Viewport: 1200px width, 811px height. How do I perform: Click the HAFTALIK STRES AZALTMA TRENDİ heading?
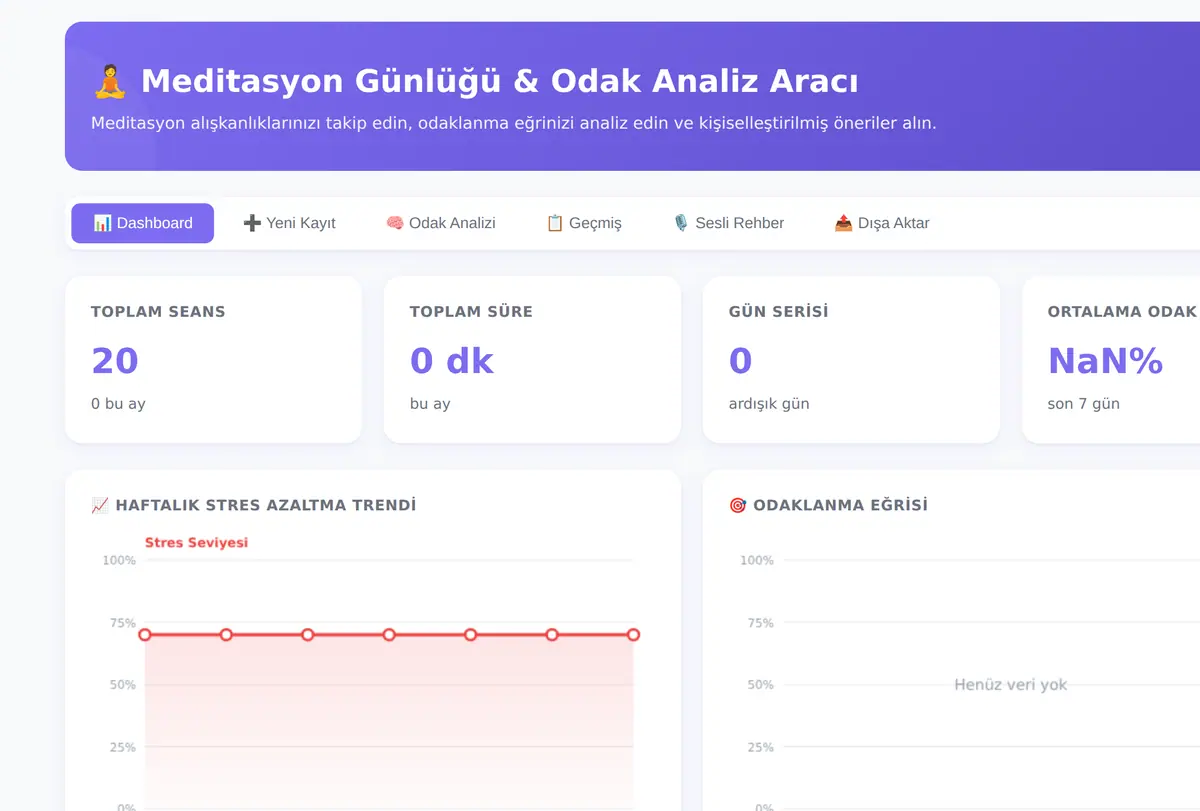(x=266, y=506)
